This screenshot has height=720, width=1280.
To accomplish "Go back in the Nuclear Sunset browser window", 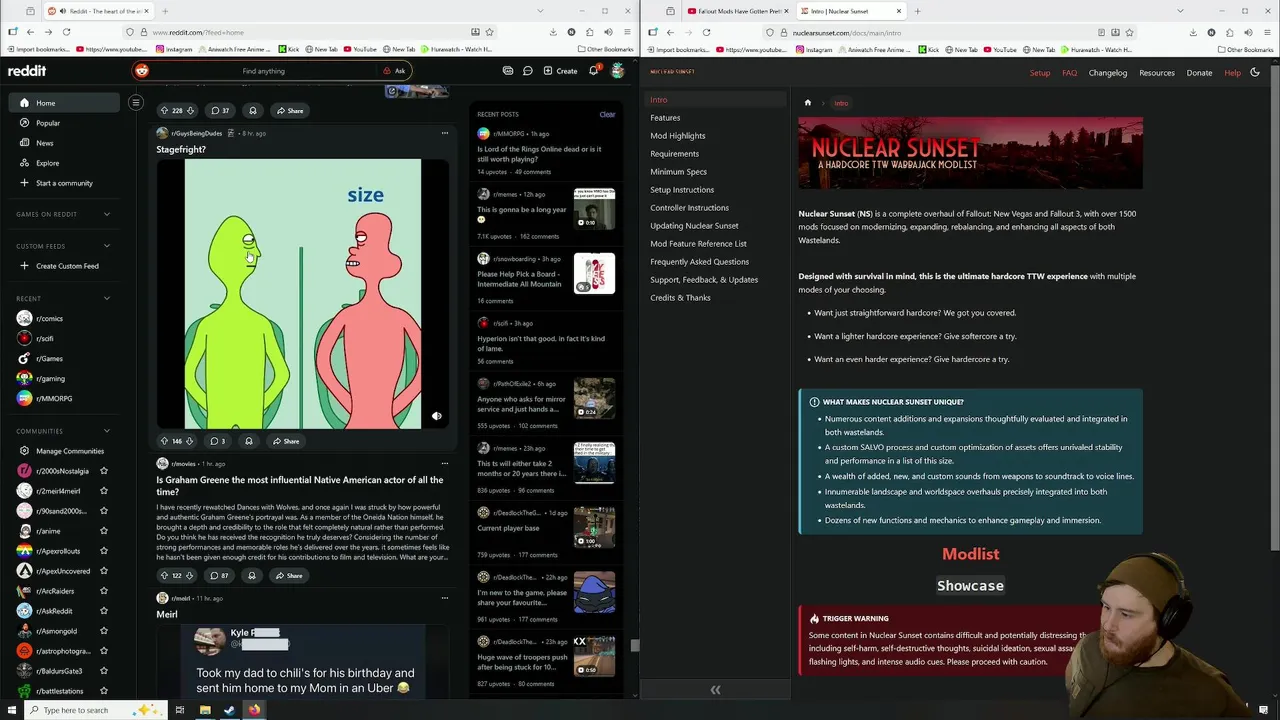I will pos(670,32).
